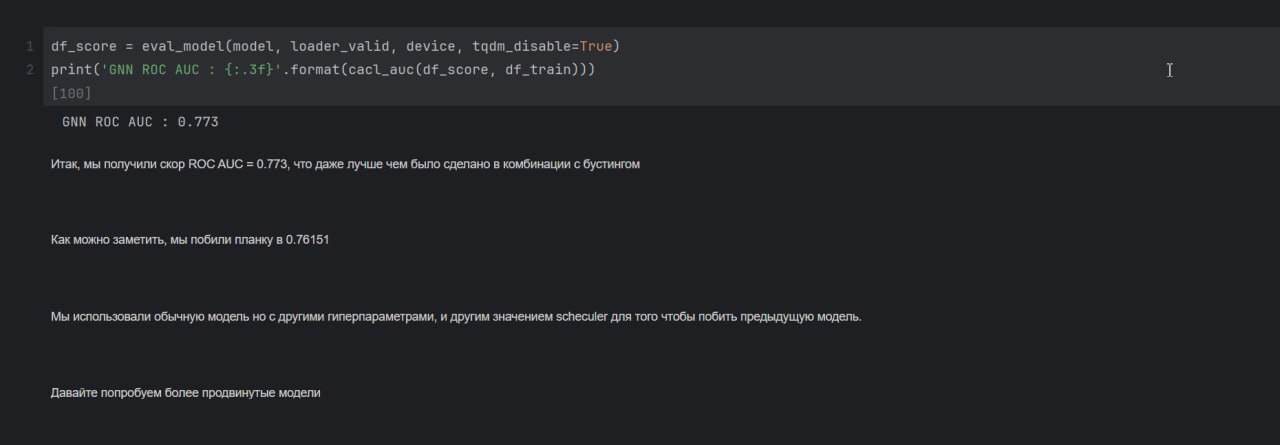
Task: Click line number 1 in the code cell
Action: 30,47
